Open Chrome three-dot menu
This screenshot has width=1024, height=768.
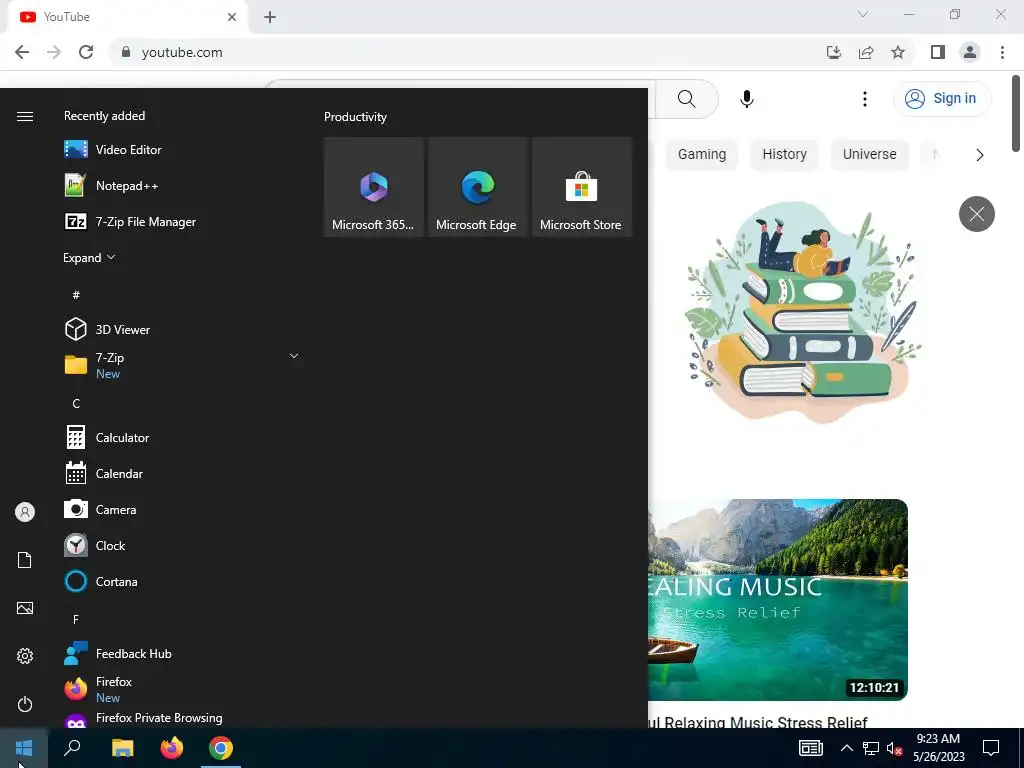(1002, 52)
